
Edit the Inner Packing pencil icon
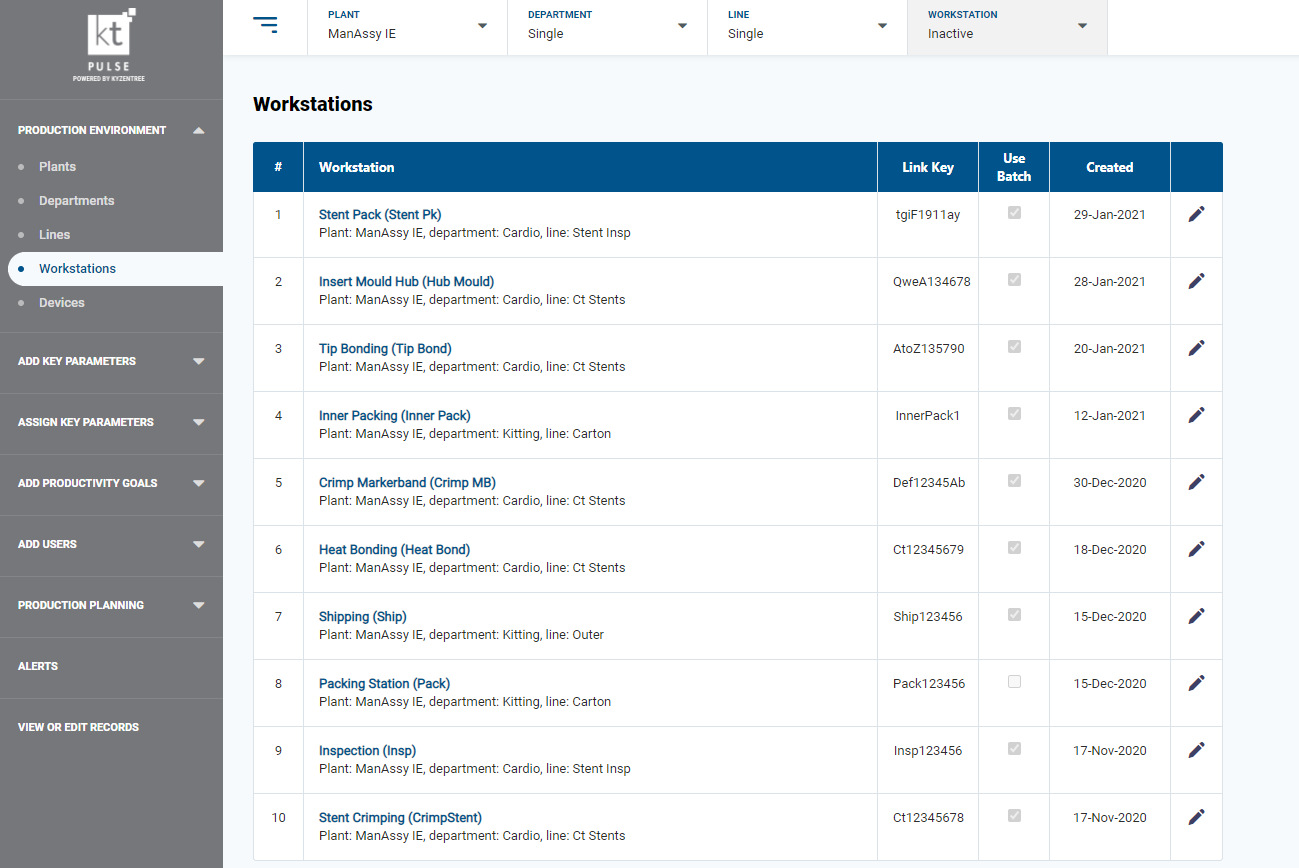(x=1196, y=415)
